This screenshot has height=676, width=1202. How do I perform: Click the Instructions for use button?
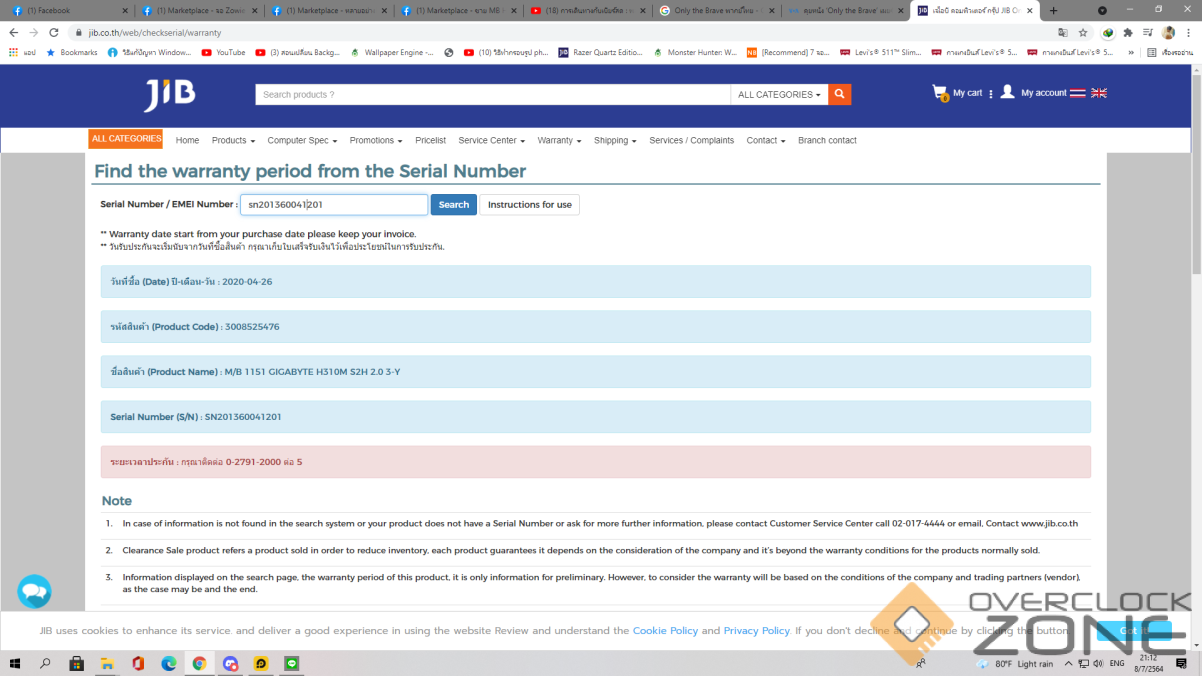click(x=529, y=205)
